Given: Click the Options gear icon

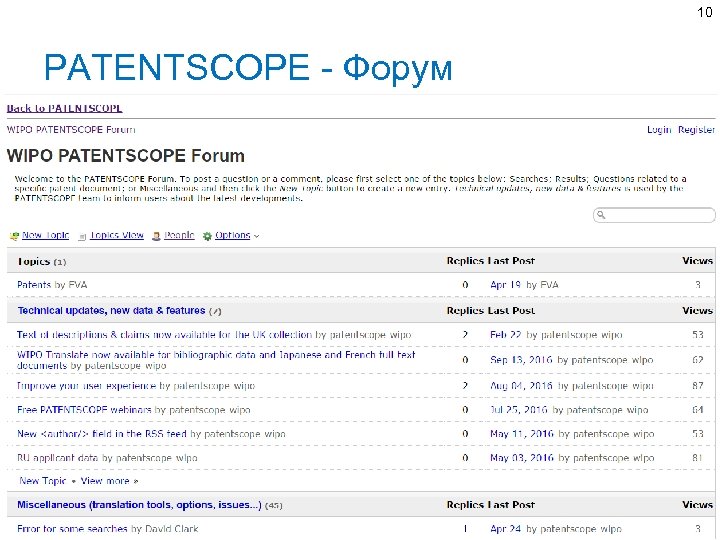Looking at the screenshot, I should [x=207, y=236].
